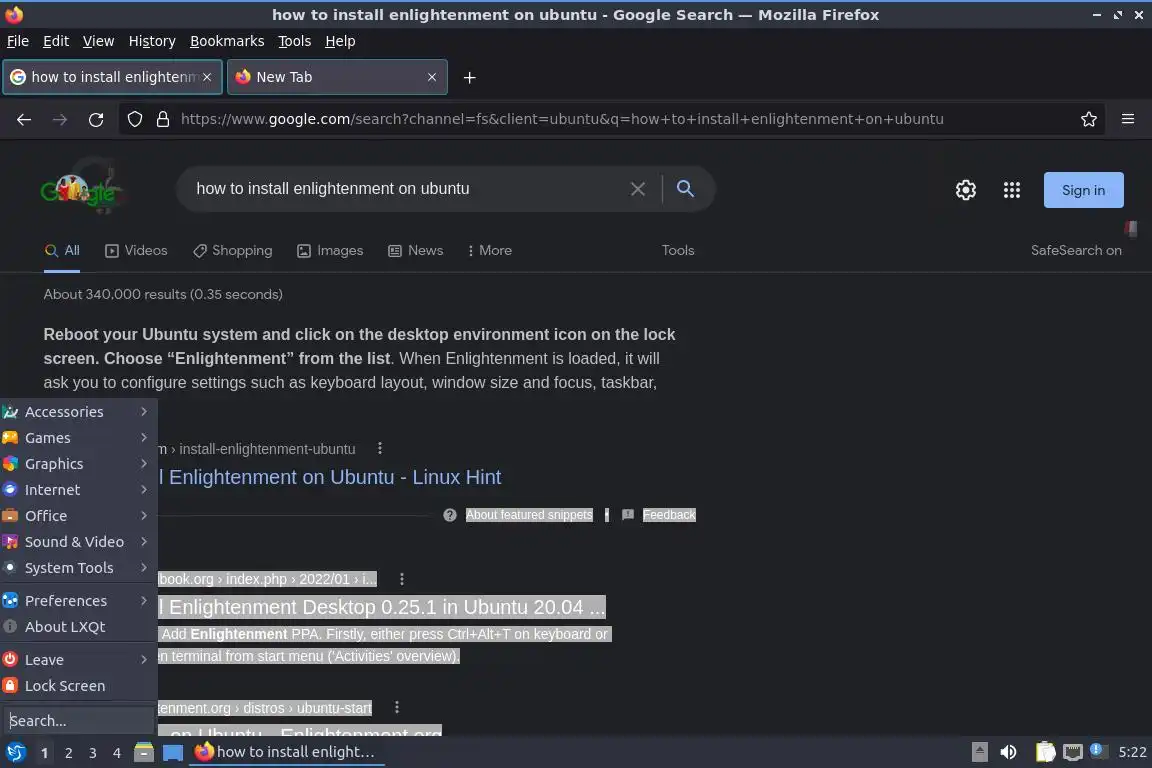The width and height of the screenshot is (1152, 768).
Task: Open the Help menu
Action: click(x=340, y=41)
